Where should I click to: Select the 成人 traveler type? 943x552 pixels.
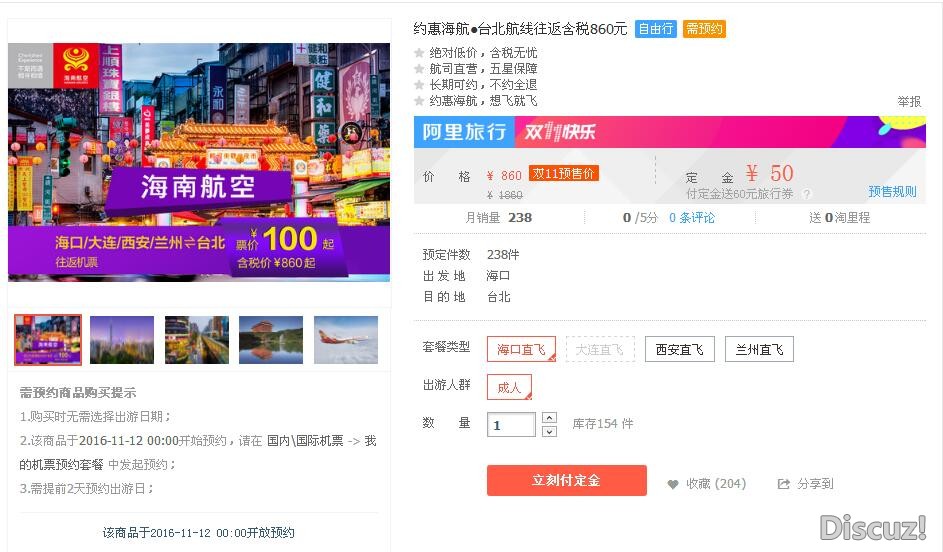(509, 387)
